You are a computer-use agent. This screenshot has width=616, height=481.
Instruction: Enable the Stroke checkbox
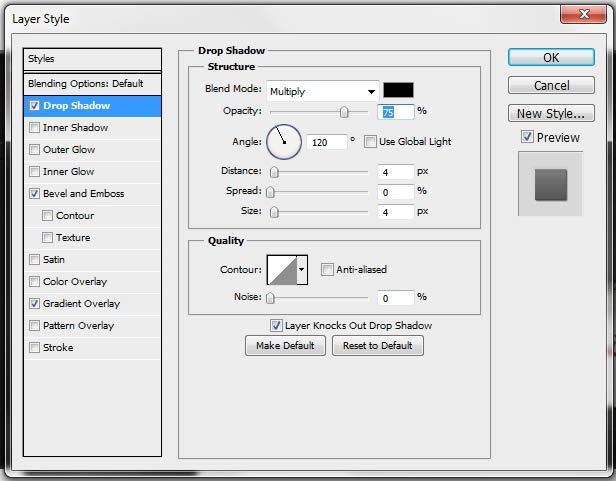[35, 348]
